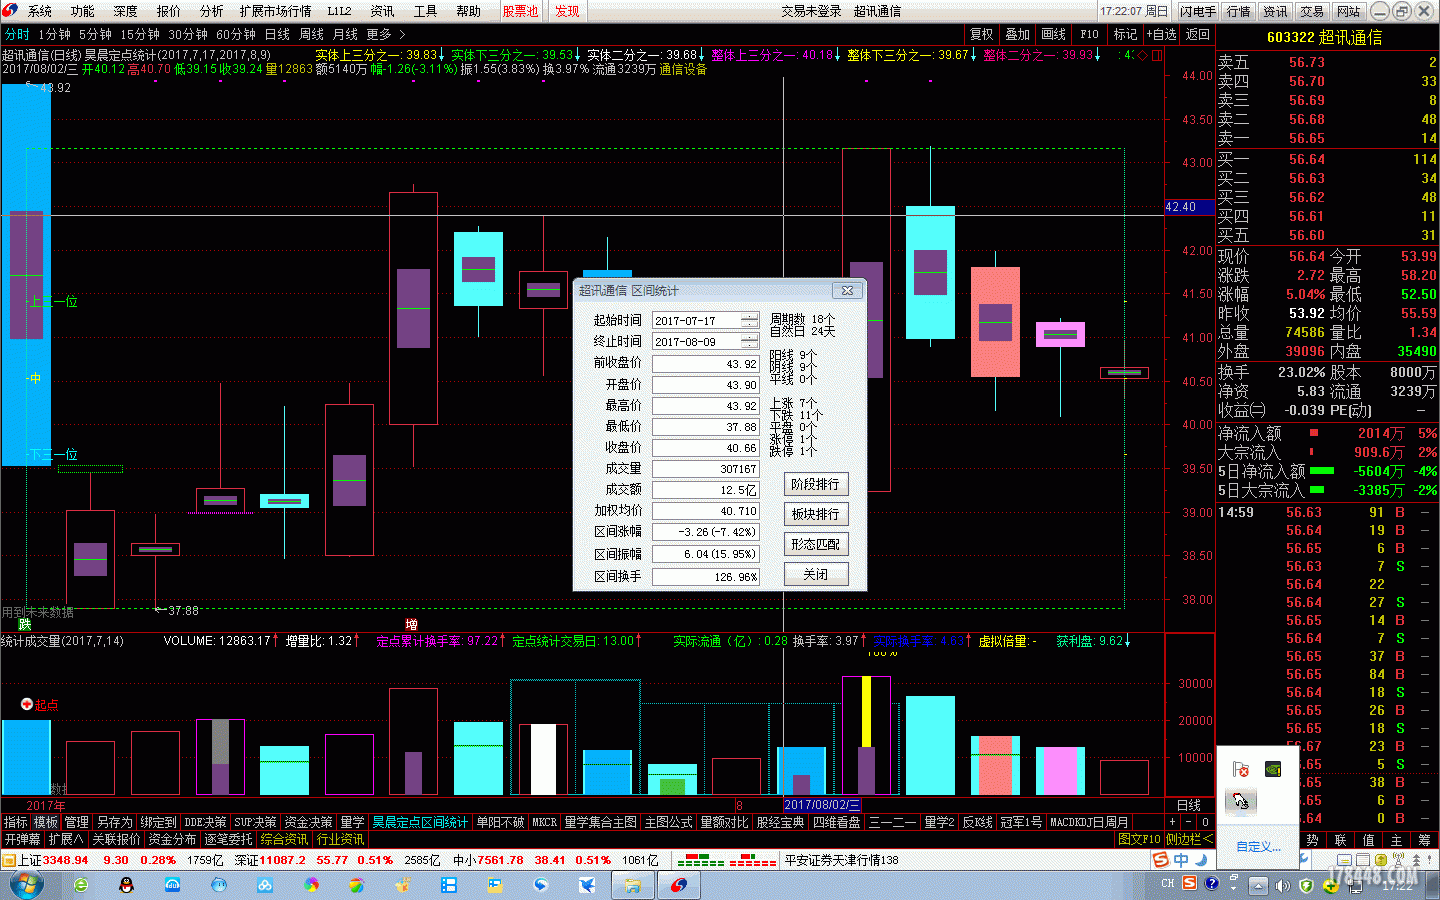The image size is (1440, 900).
Task: Click the 发现 button
Action: tap(567, 11)
